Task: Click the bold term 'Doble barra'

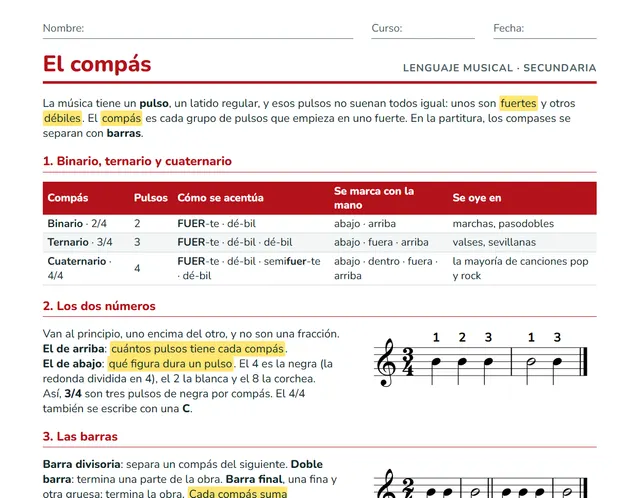Action: tap(183, 472)
